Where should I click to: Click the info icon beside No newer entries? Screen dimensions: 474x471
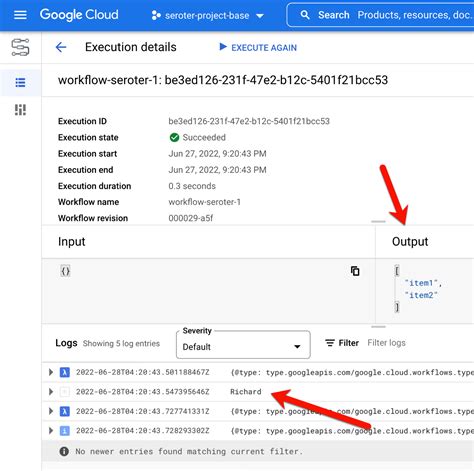(64, 451)
